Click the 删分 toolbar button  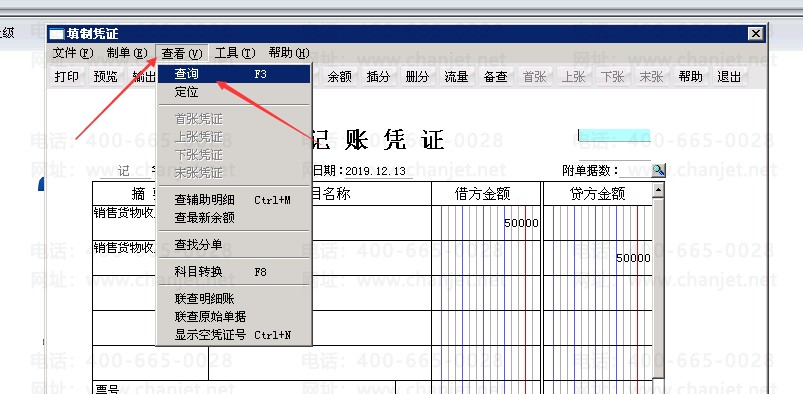tap(417, 77)
